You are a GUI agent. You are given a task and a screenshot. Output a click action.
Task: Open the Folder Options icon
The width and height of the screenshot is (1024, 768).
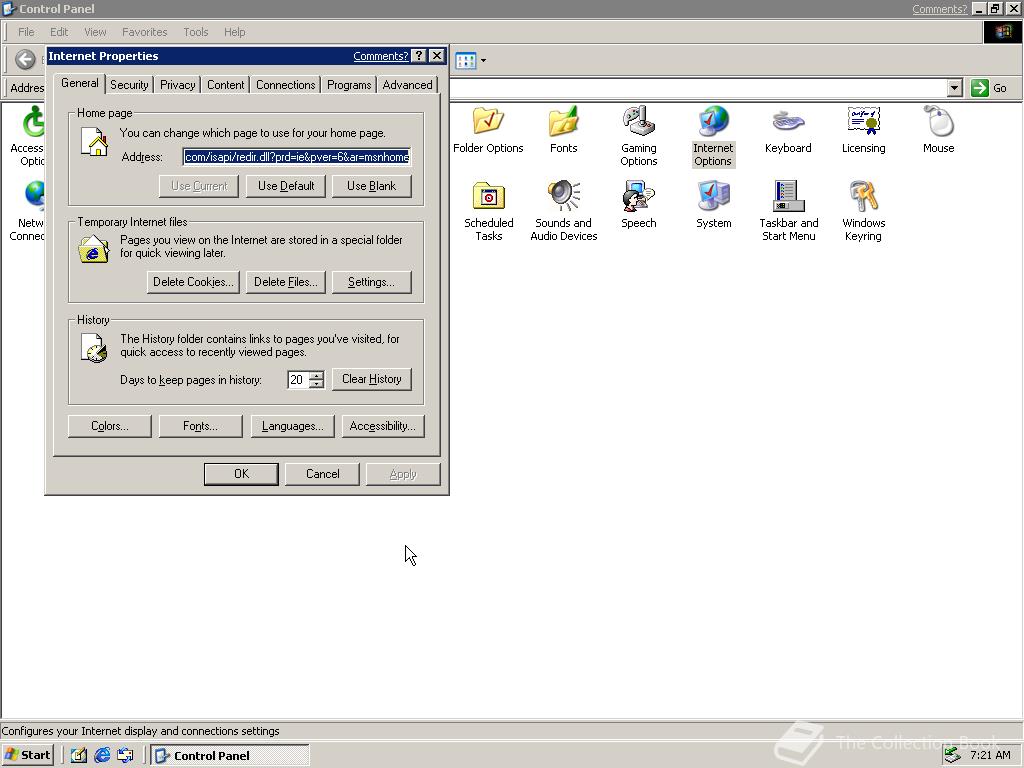pyautogui.click(x=488, y=130)
